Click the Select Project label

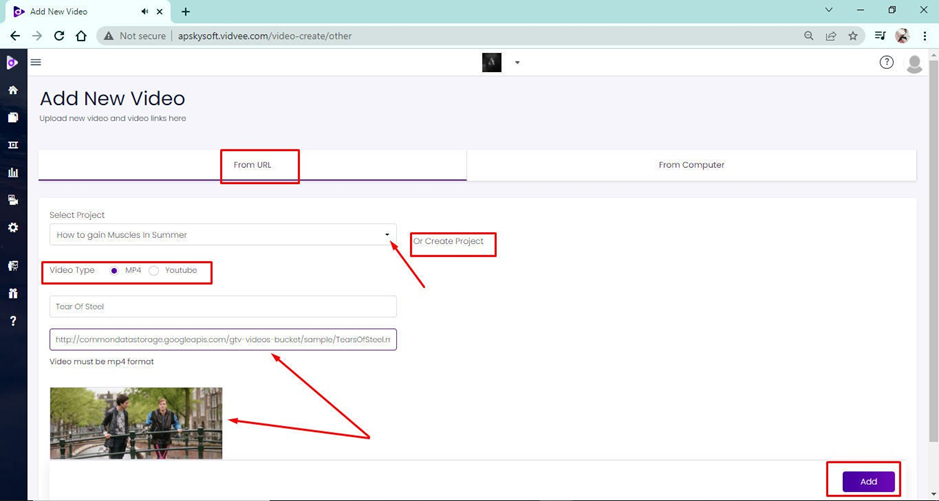(77, 215)
